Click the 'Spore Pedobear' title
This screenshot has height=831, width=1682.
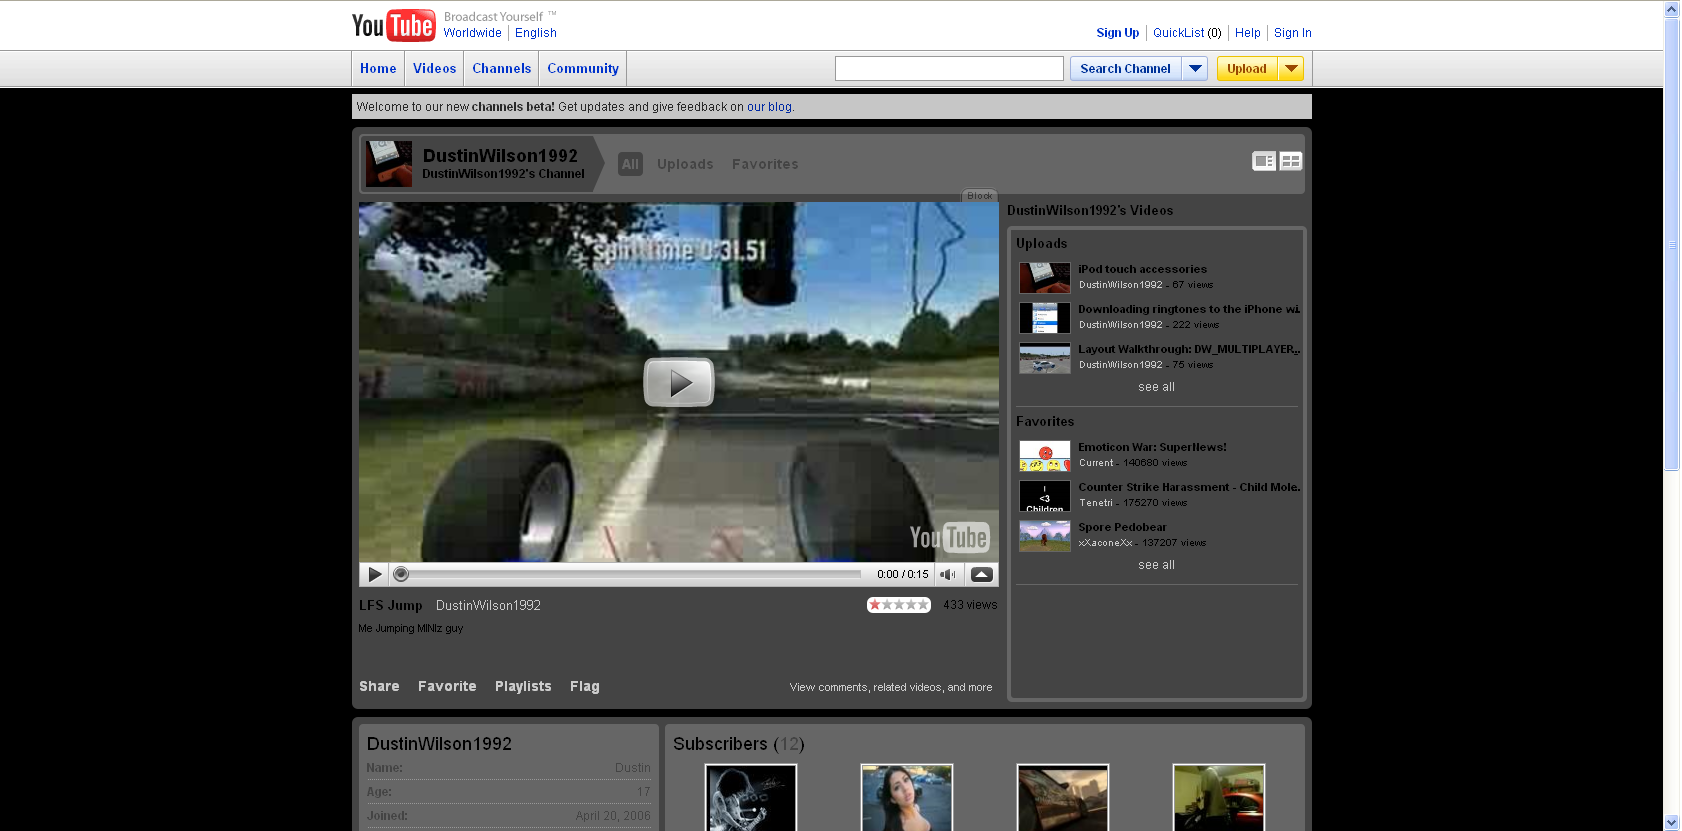pyautogui.click(x=1122, y=527)
